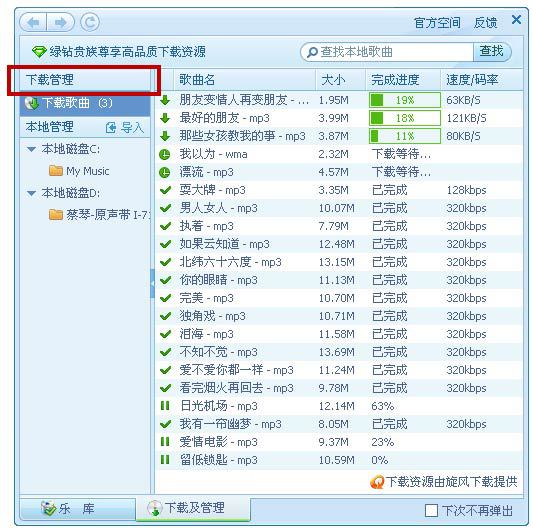Click the 查找 search button
533x531 pixels.
pyautogui.click(x=492, y=52)
